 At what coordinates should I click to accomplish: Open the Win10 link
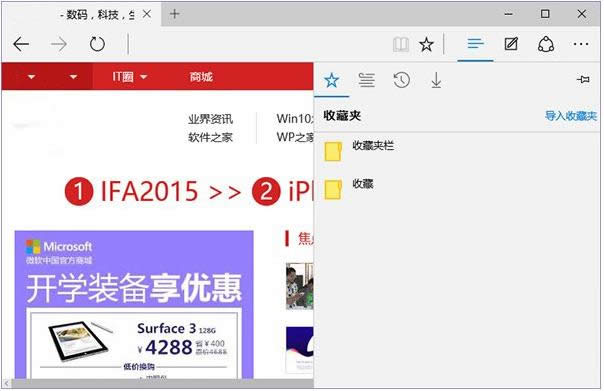click(295, 119)
